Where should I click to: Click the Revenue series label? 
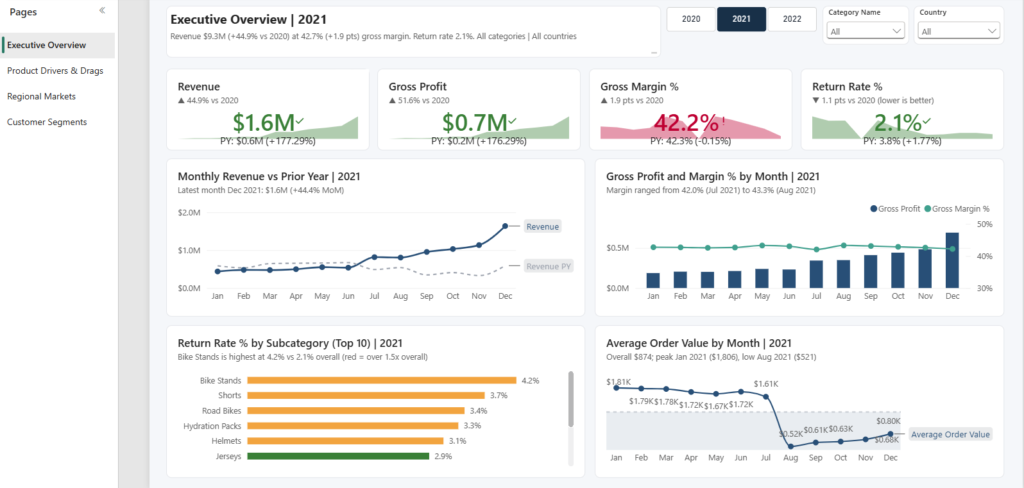tap(543, 227)
